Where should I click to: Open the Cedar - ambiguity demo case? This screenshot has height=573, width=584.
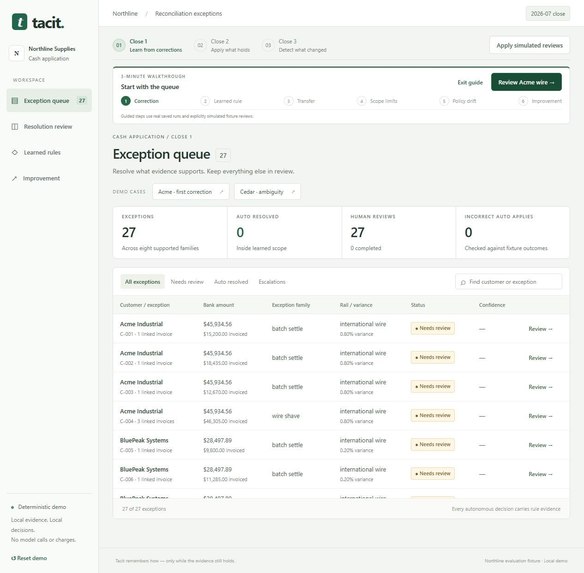pos(267,192)
